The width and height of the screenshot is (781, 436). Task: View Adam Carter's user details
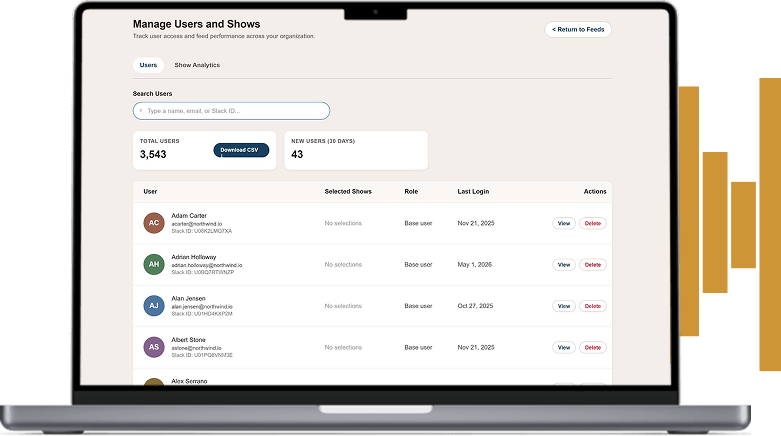[x=564, y=223]
